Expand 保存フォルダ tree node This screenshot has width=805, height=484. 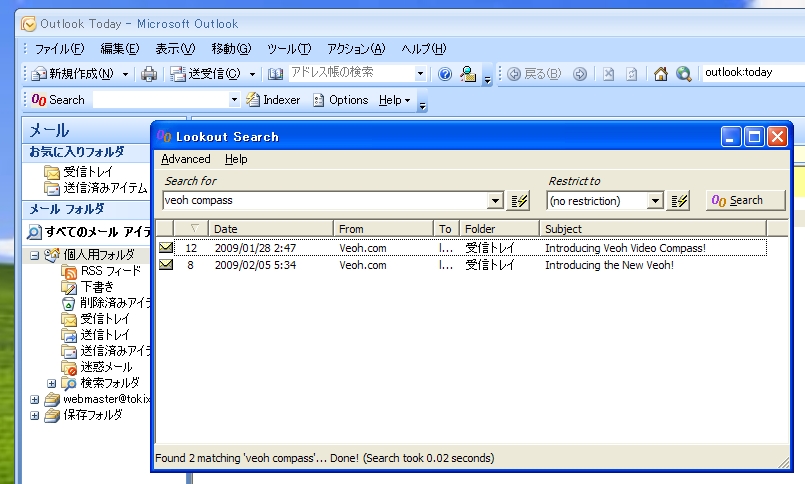[x=34, y=415]
